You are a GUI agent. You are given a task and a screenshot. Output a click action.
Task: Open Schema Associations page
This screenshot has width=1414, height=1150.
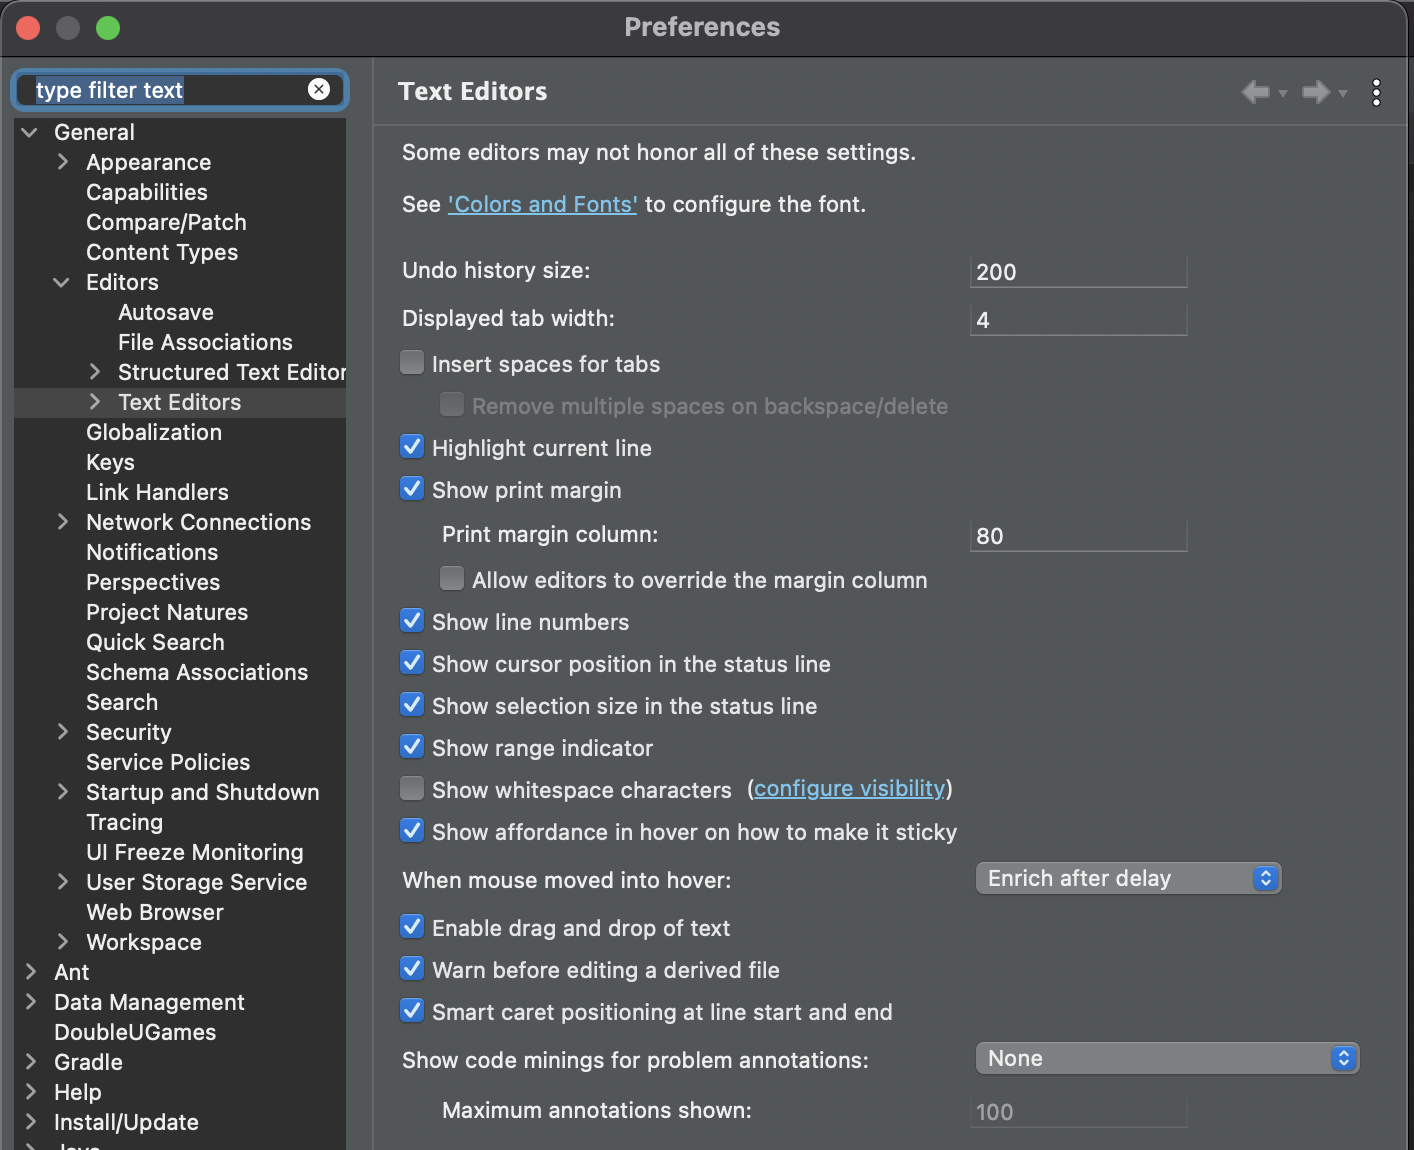click(x=197, y=672)
